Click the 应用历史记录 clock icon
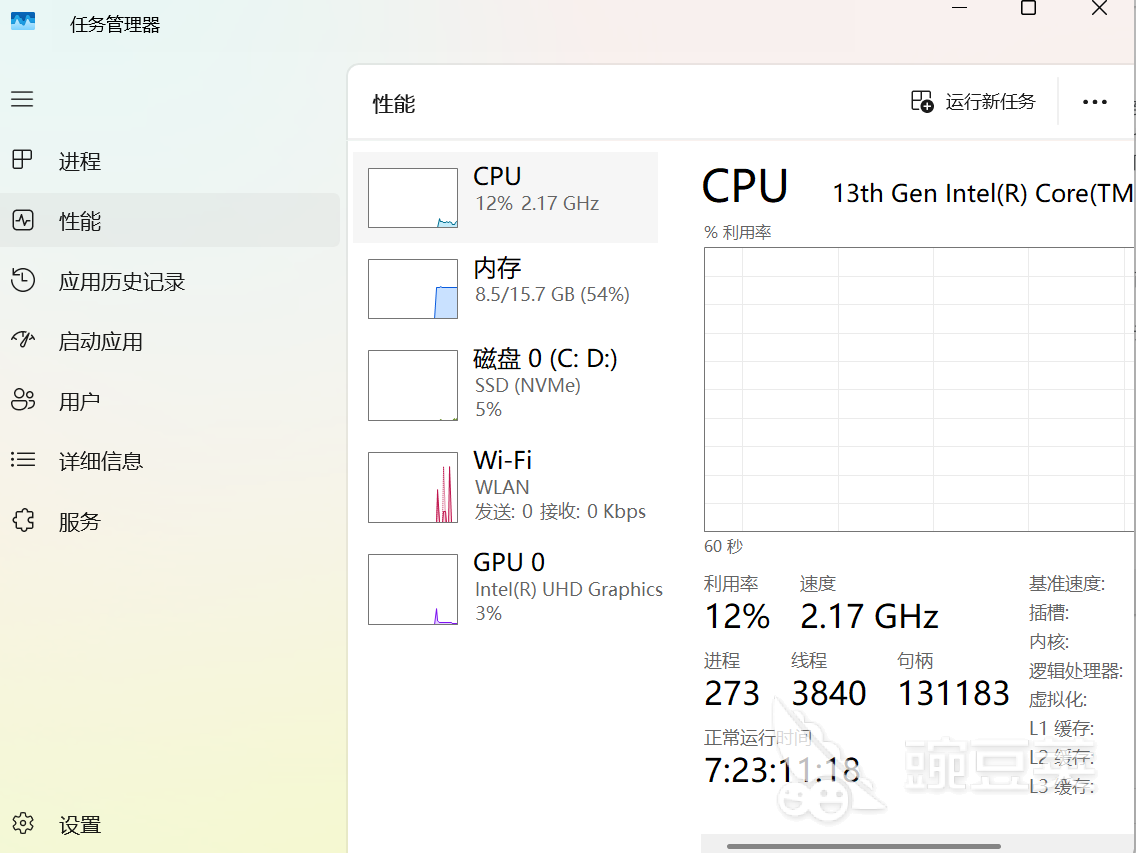Viewport: 1136px width, 853px height. (x=22, y=280)
